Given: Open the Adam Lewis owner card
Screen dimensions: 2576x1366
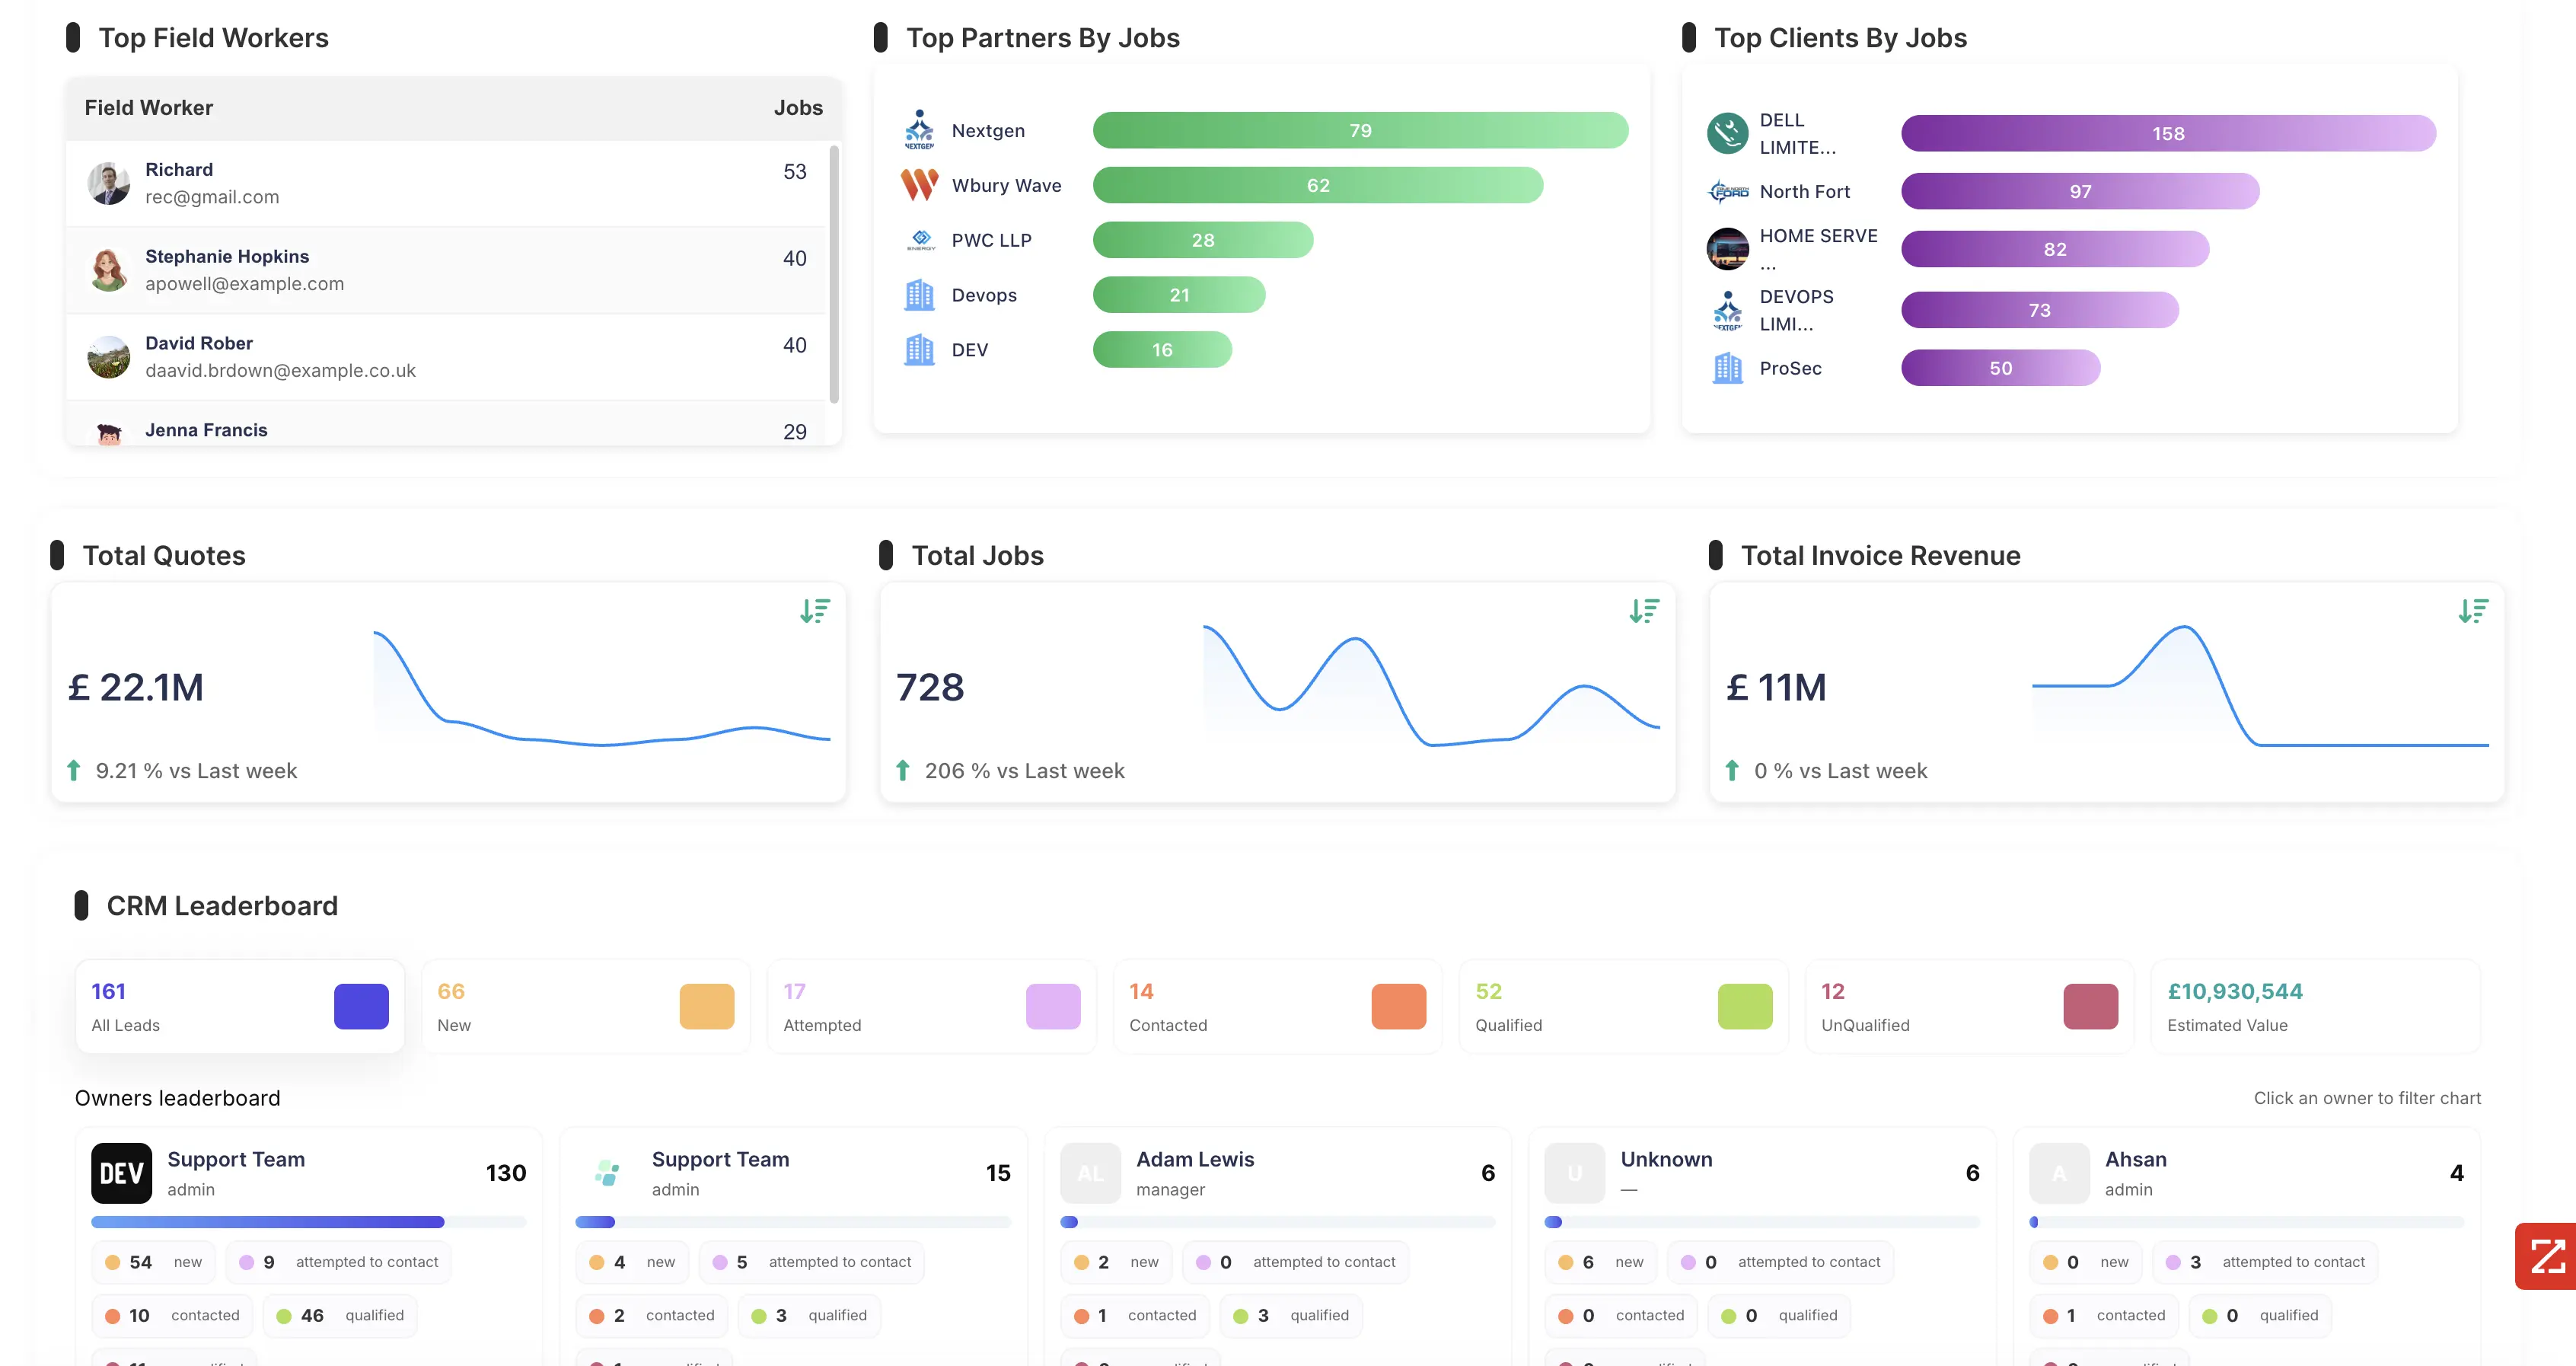Looking at the screenshot, I should [x=1277, y=1173].
